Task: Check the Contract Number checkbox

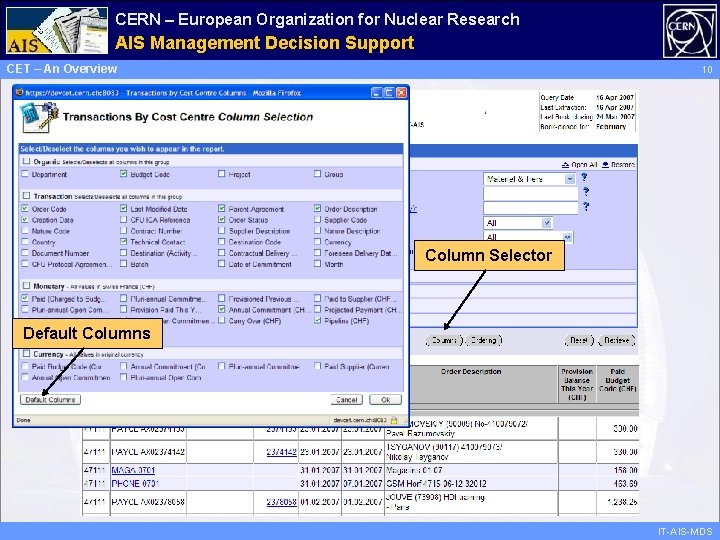Action: [x=123, y=231]
